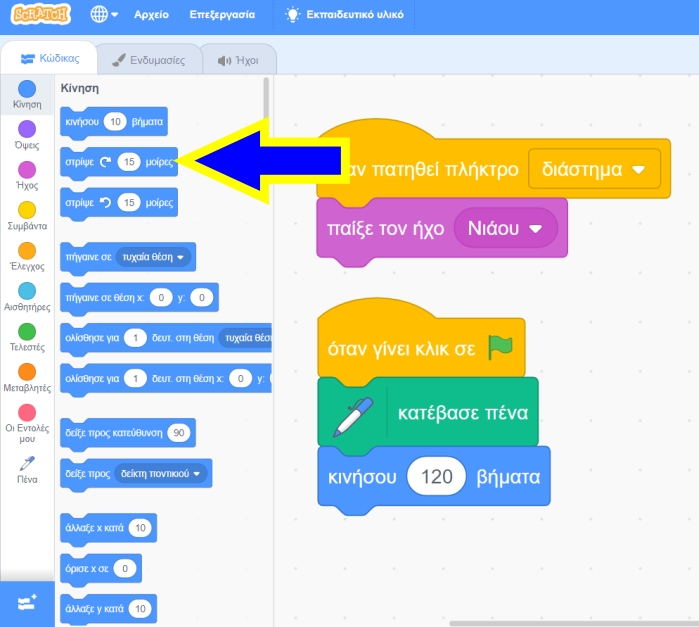Select the Τελεστές green category
The height and width of the screenshot is (627, 699).
click(27, 331)
